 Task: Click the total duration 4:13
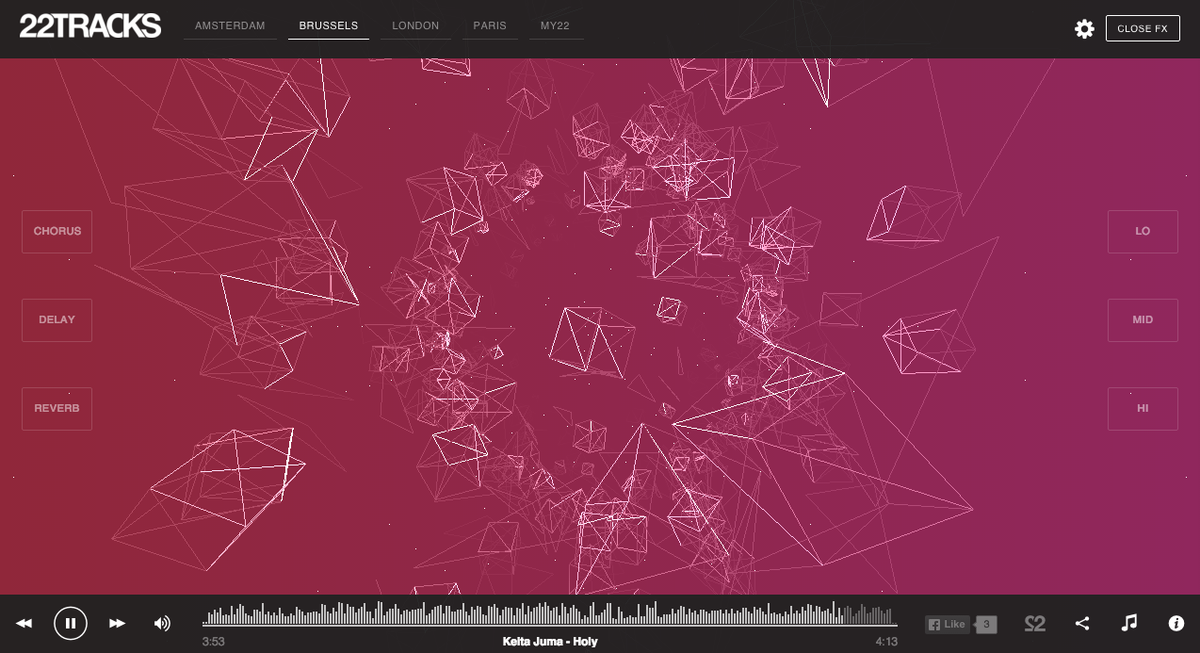click(886, 642)
